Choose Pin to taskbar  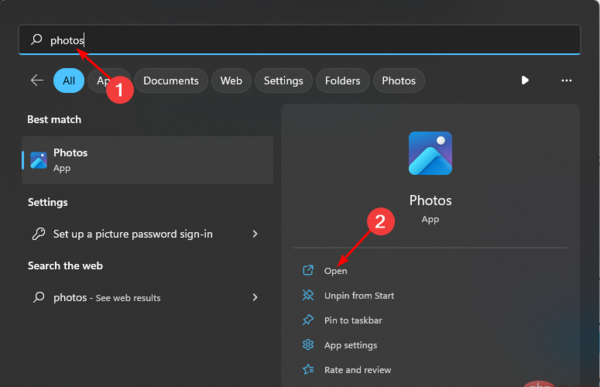[x=353, y=320]
